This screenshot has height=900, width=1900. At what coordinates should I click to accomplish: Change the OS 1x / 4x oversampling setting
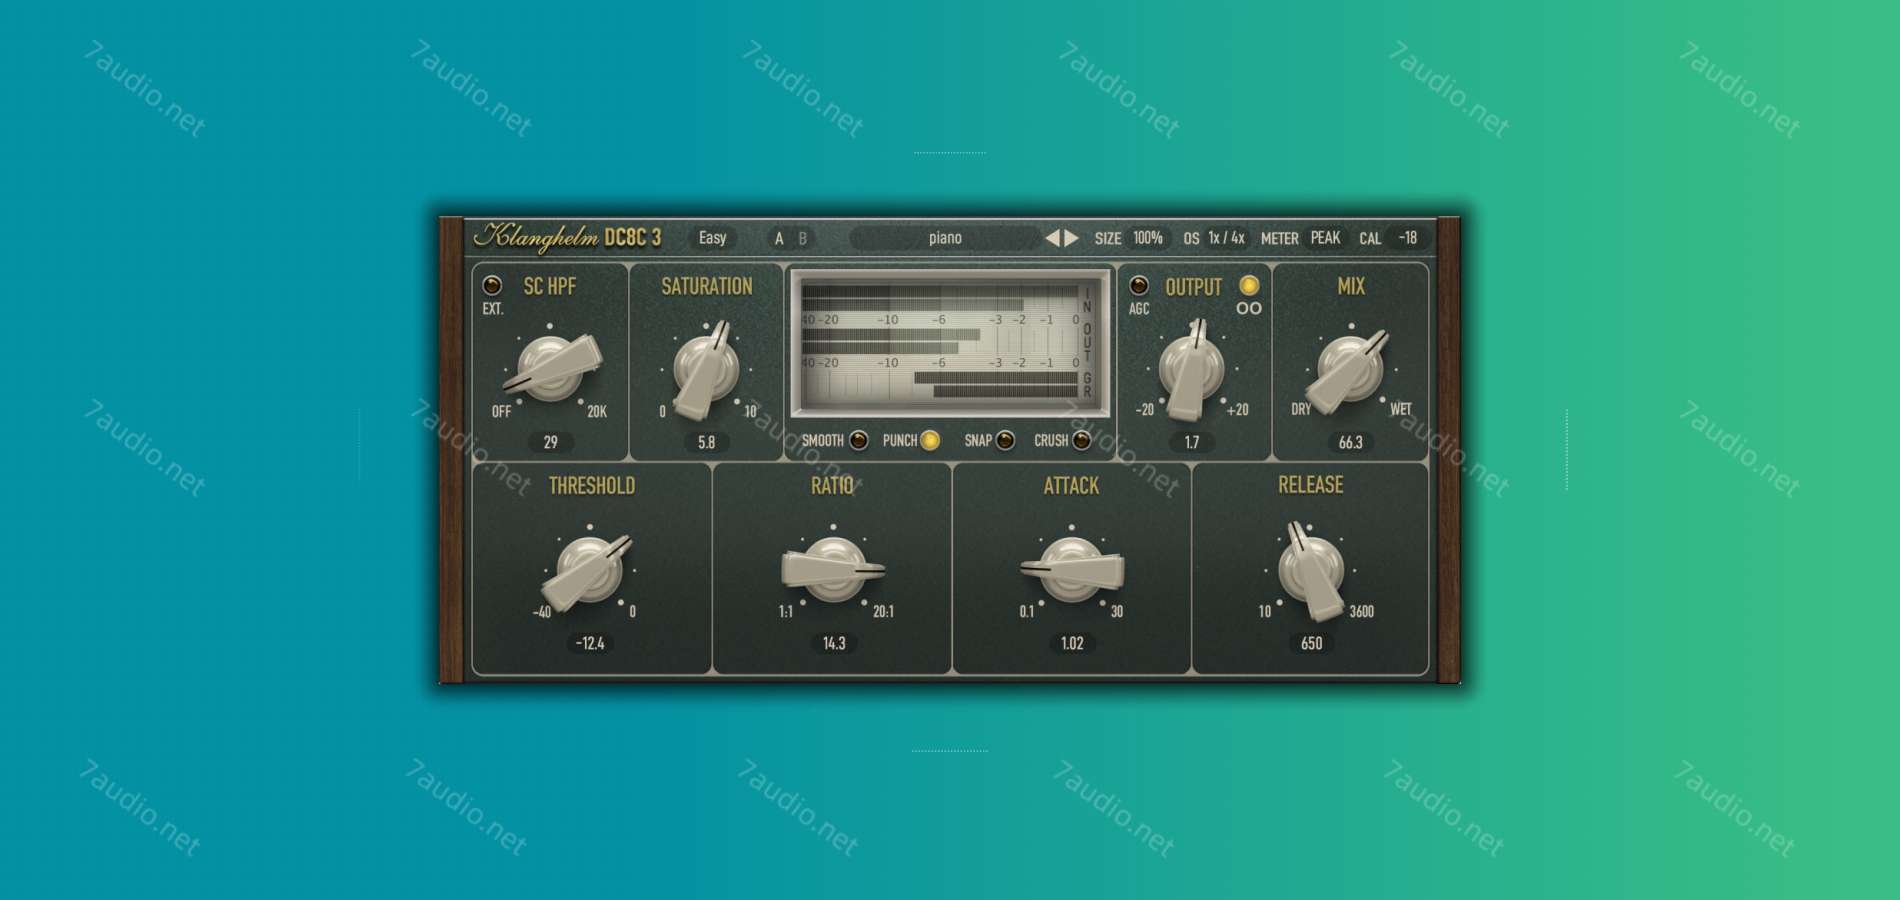[1226, 238]
